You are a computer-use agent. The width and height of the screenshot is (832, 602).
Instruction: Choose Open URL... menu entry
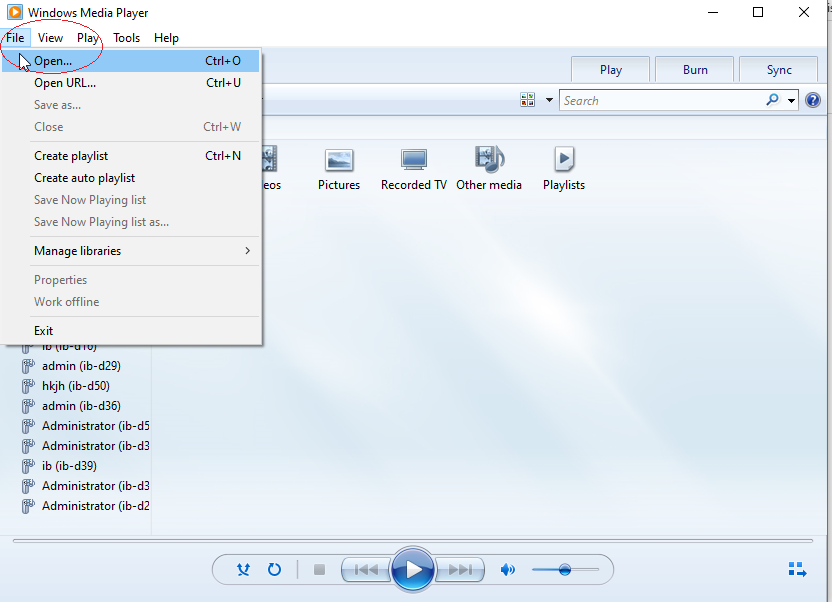[x=131, y=83]
